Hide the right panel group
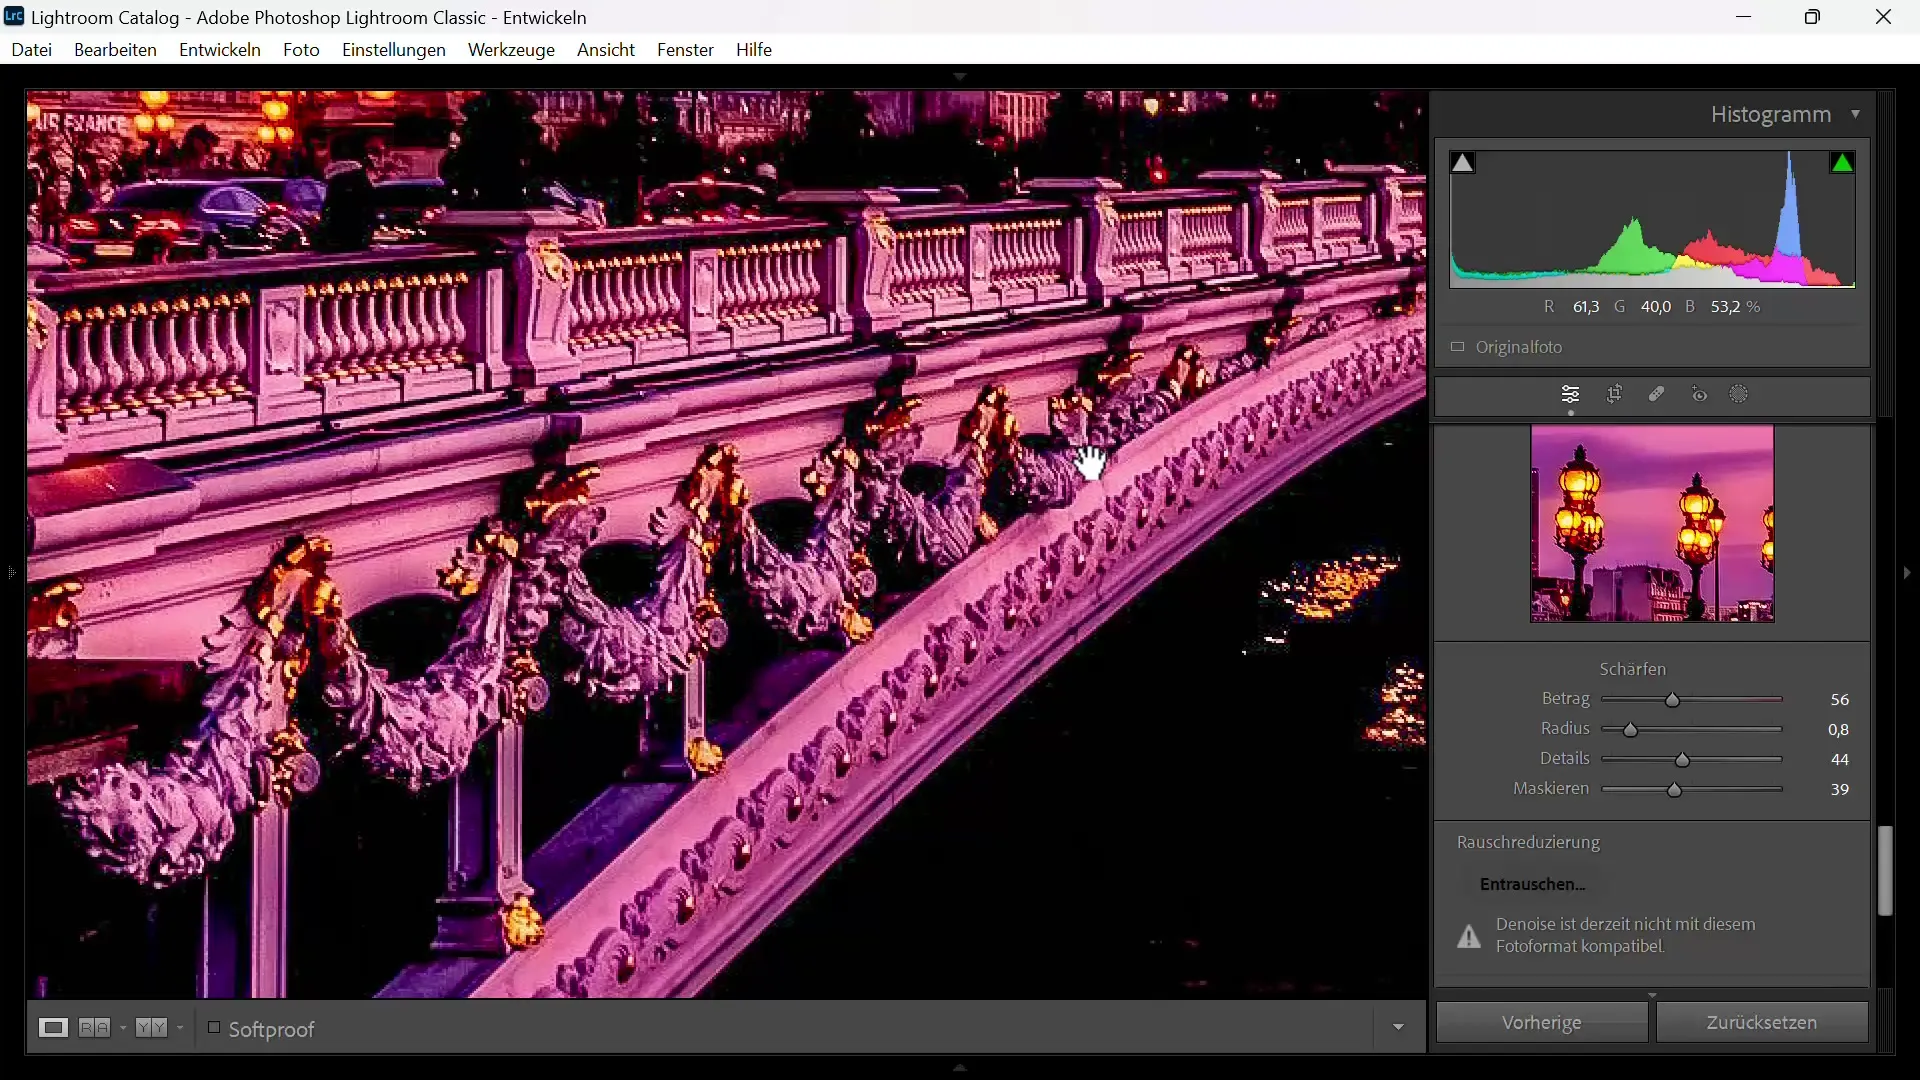The height and width of the screenshot is (1080, 1920). [x=1909, y=574]
